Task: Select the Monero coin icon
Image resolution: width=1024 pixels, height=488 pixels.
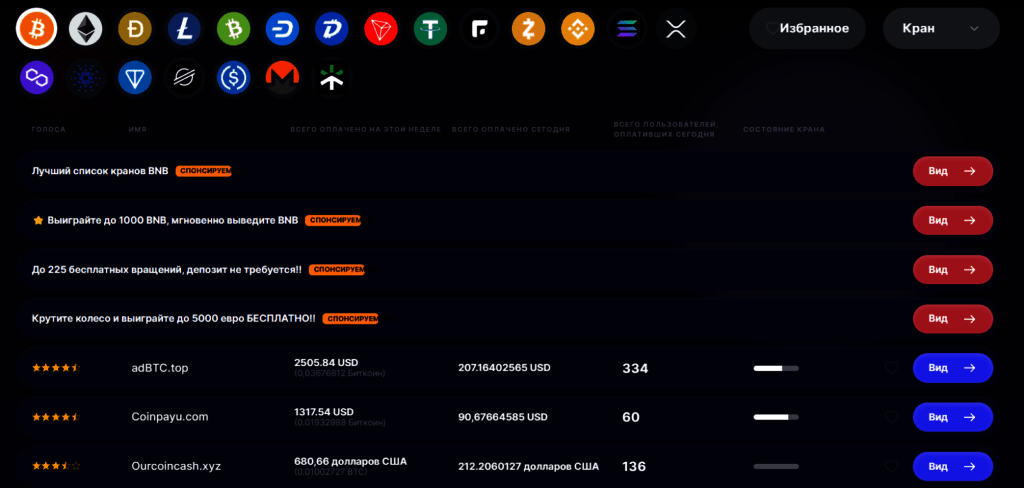Action: pos(282,79)
